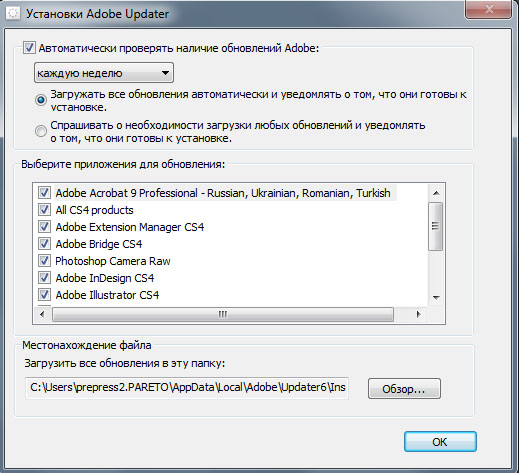Viewport: 519px width, 473px height.
Task: Click the vertical scrollbar up arrow
Action: tap(436, 193)
